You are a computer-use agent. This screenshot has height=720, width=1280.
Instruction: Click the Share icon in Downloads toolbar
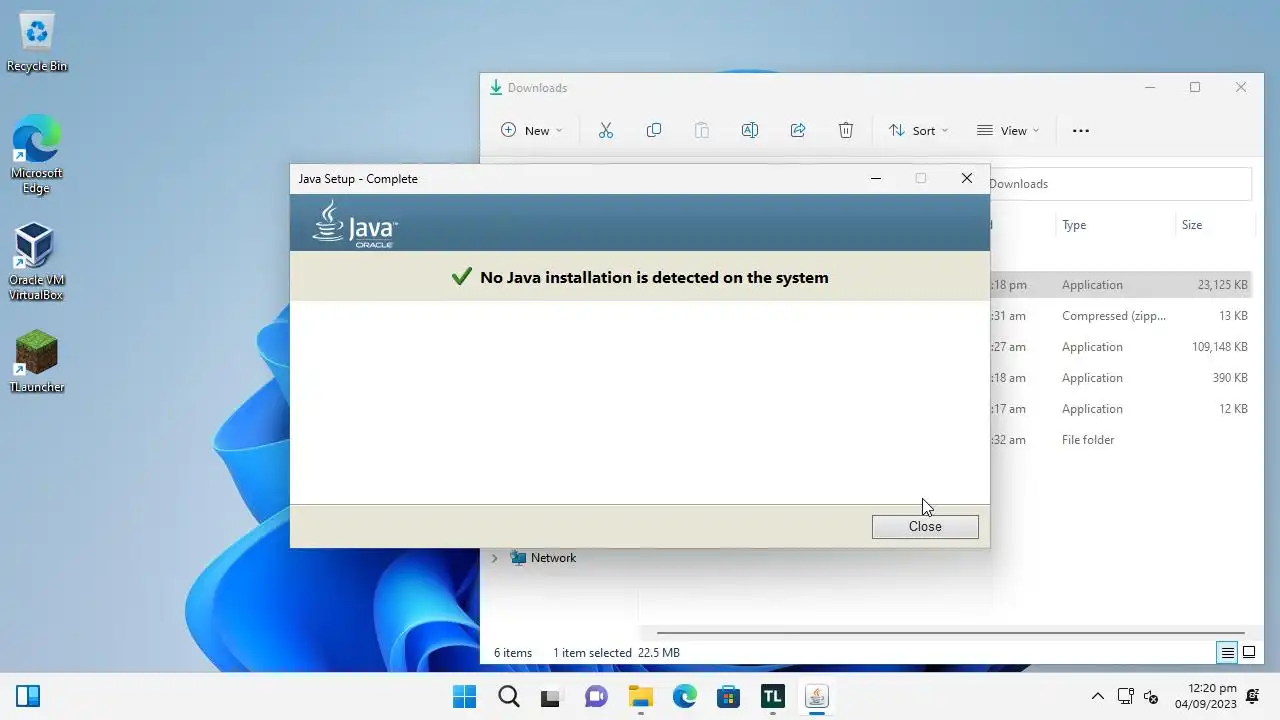click(798, 130)
